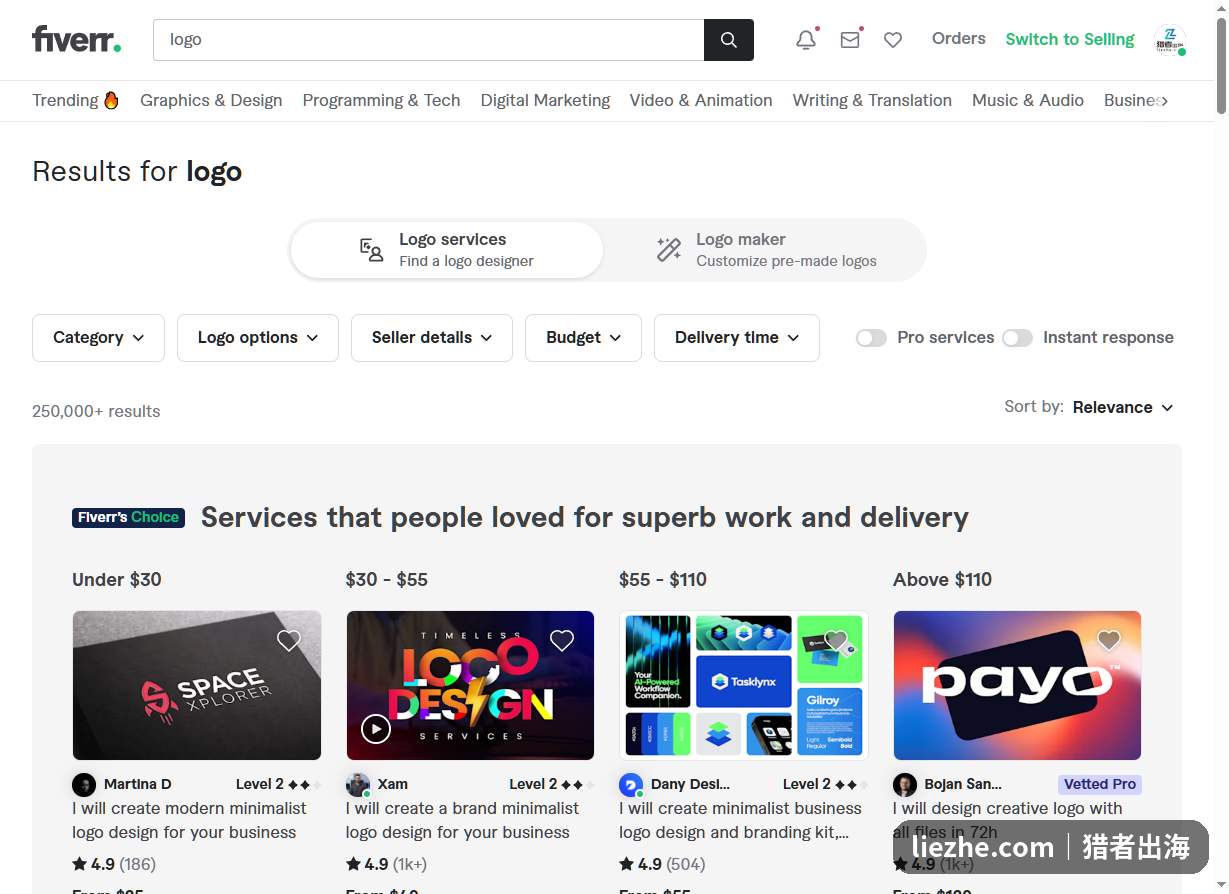Click the search input field containing logo
The height and width of the screenshot is (894, 1229).
[x=429, y=40]
